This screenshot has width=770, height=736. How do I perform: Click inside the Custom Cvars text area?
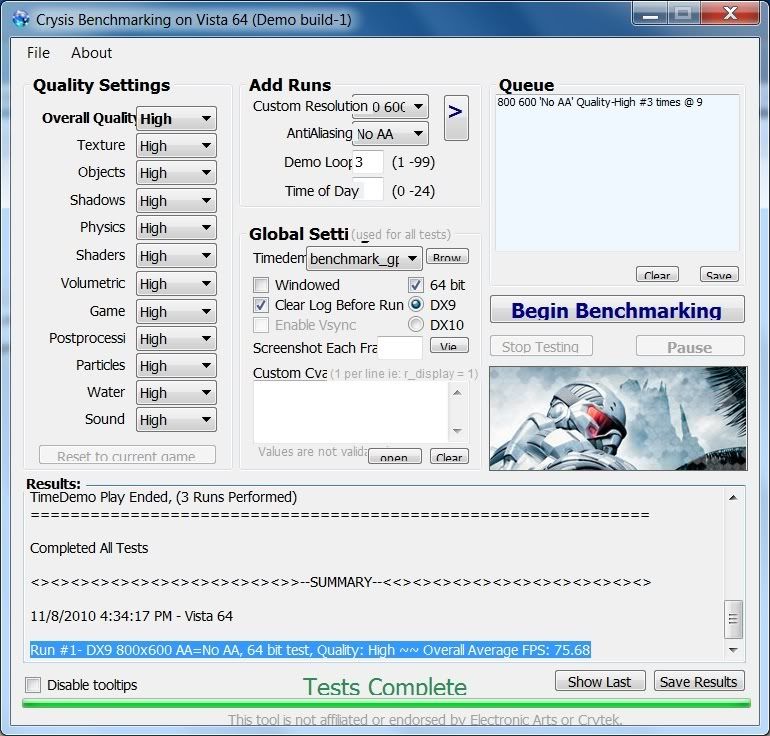pos(351,412)
